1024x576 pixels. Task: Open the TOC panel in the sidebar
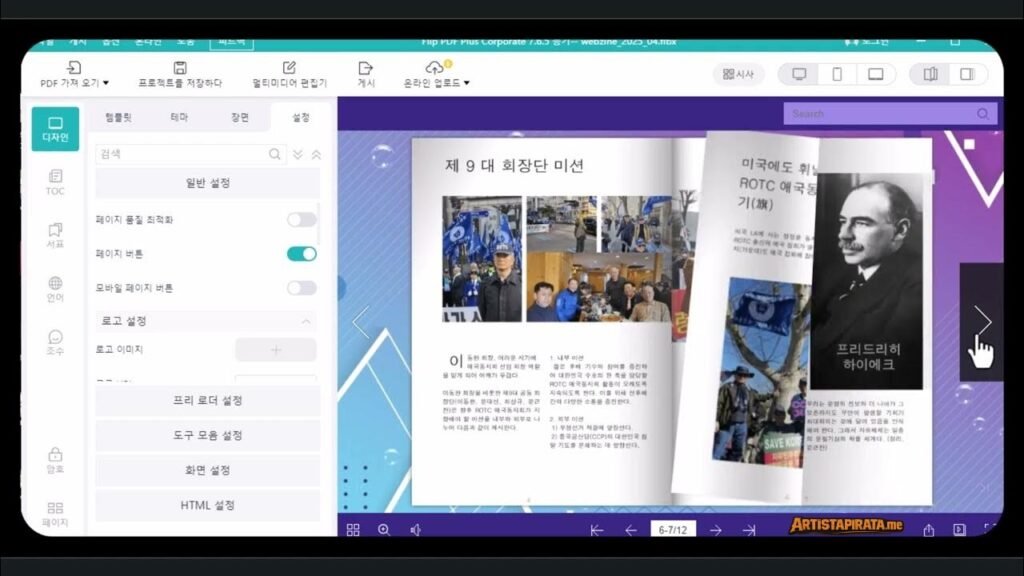[55, 183]
